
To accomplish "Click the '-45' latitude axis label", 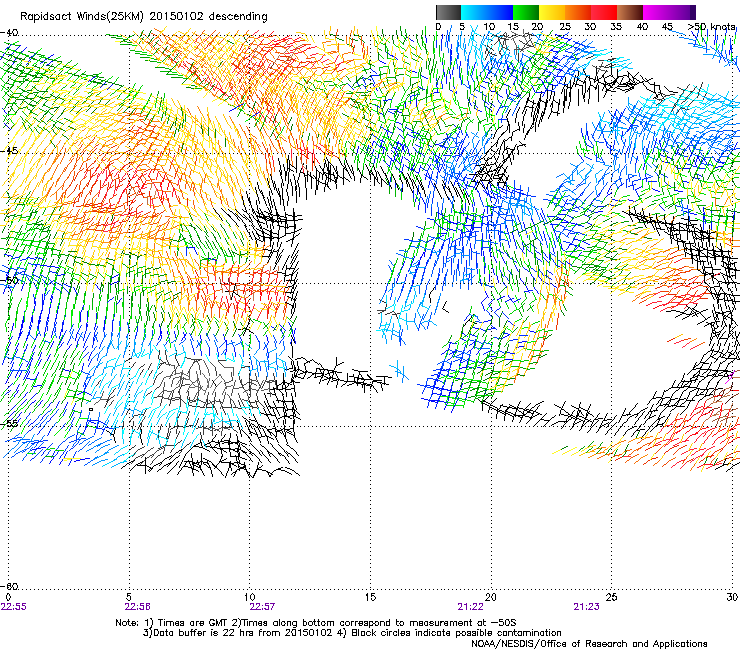I will pyautogui.click(x=9, y=151).
